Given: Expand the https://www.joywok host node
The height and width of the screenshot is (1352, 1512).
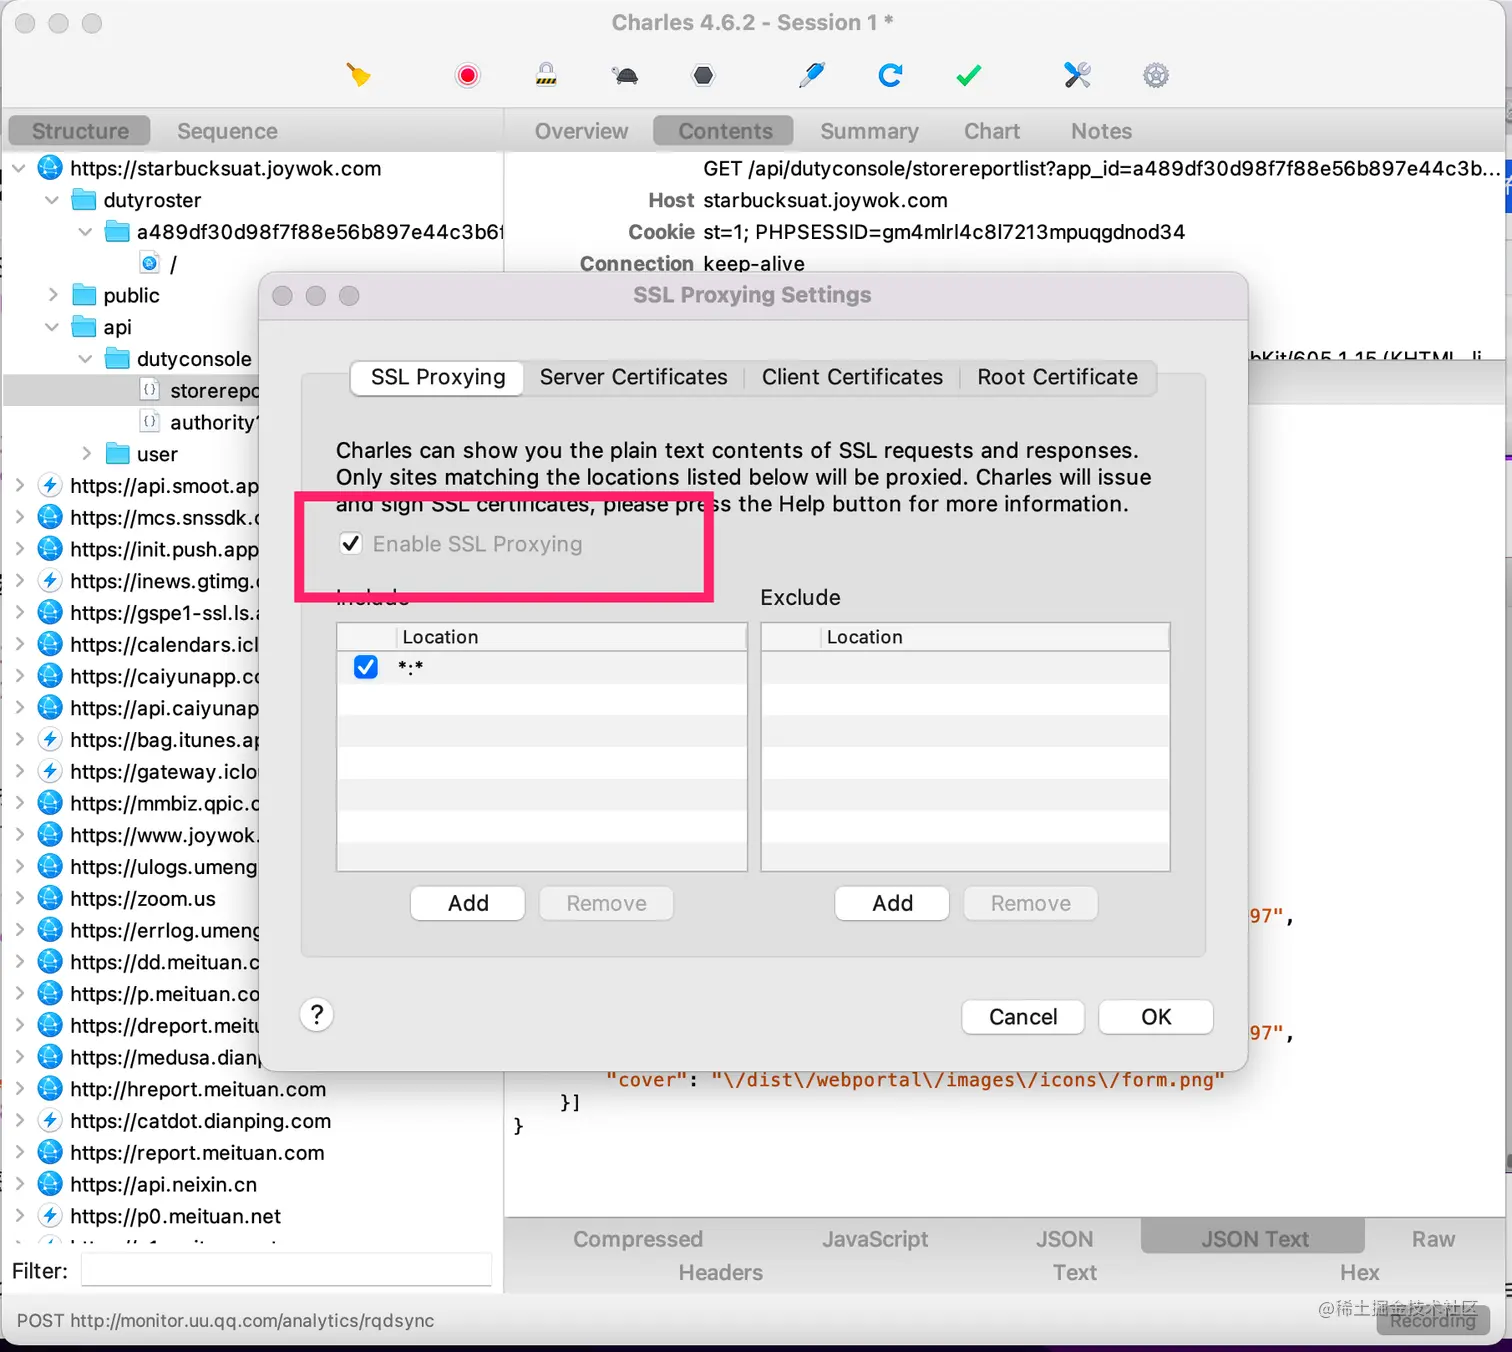Looking at the screenshot, I should 19,835.
